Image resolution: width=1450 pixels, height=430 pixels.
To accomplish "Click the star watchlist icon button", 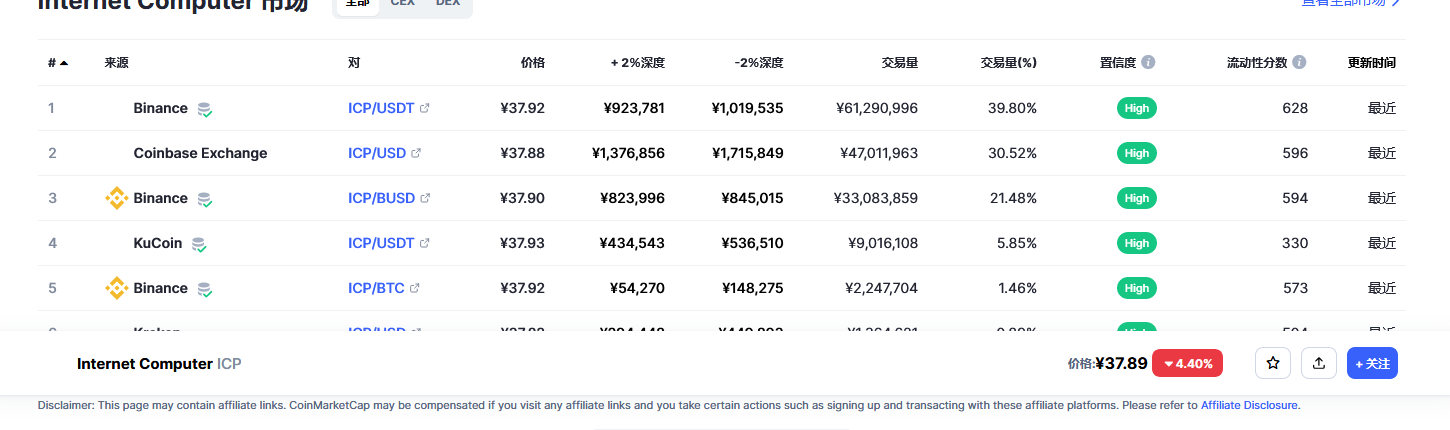I will [x=1273, y=363].
